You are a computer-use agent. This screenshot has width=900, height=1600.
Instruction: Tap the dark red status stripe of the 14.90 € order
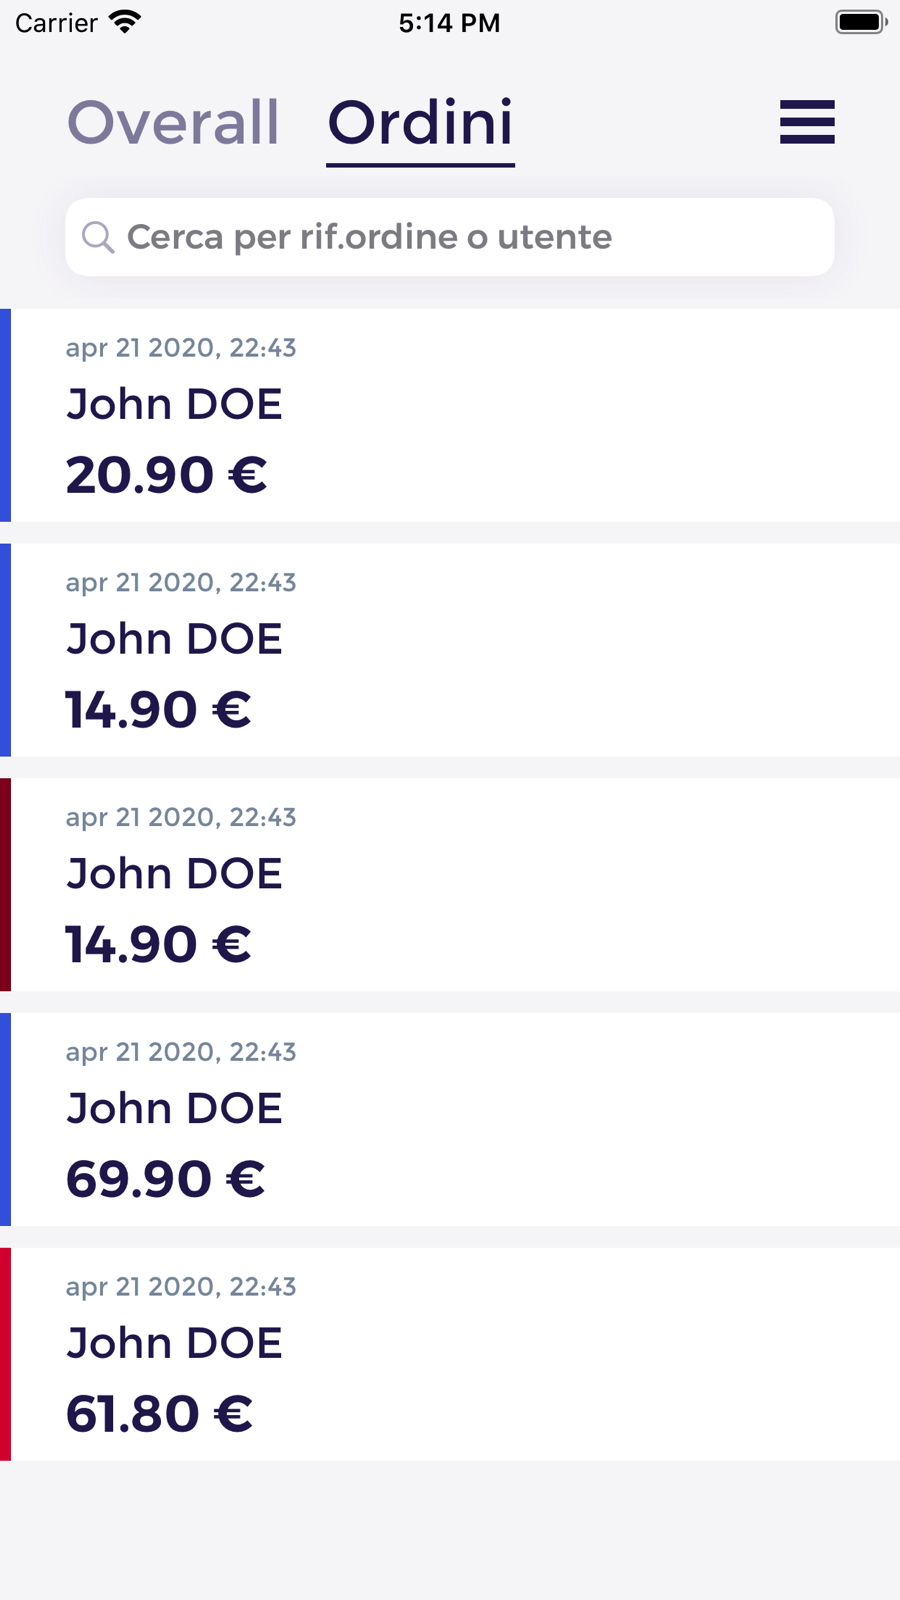click(5, 884)
